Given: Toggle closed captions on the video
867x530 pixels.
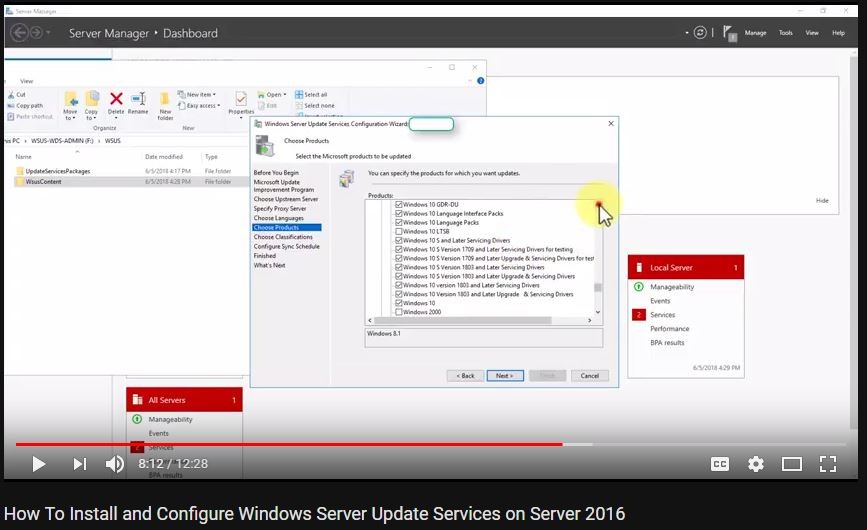Looking at the screenshot, I should click(x=720, y=464).
